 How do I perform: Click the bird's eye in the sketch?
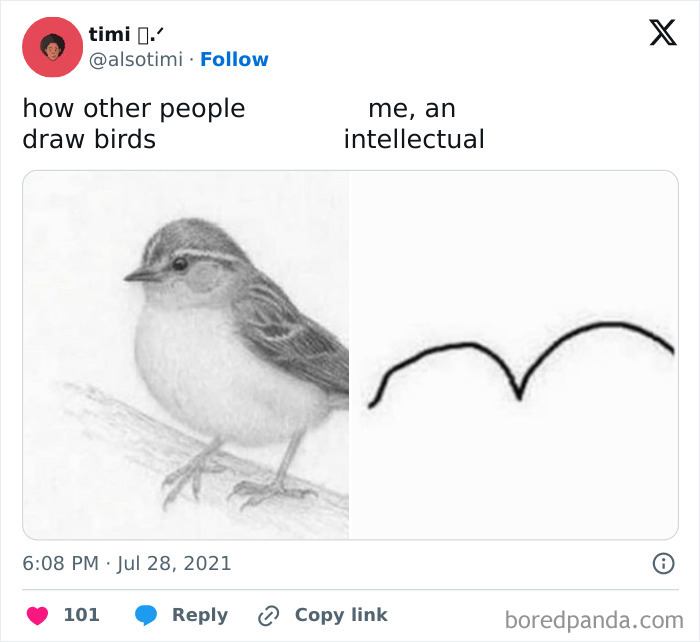point(180,264)
